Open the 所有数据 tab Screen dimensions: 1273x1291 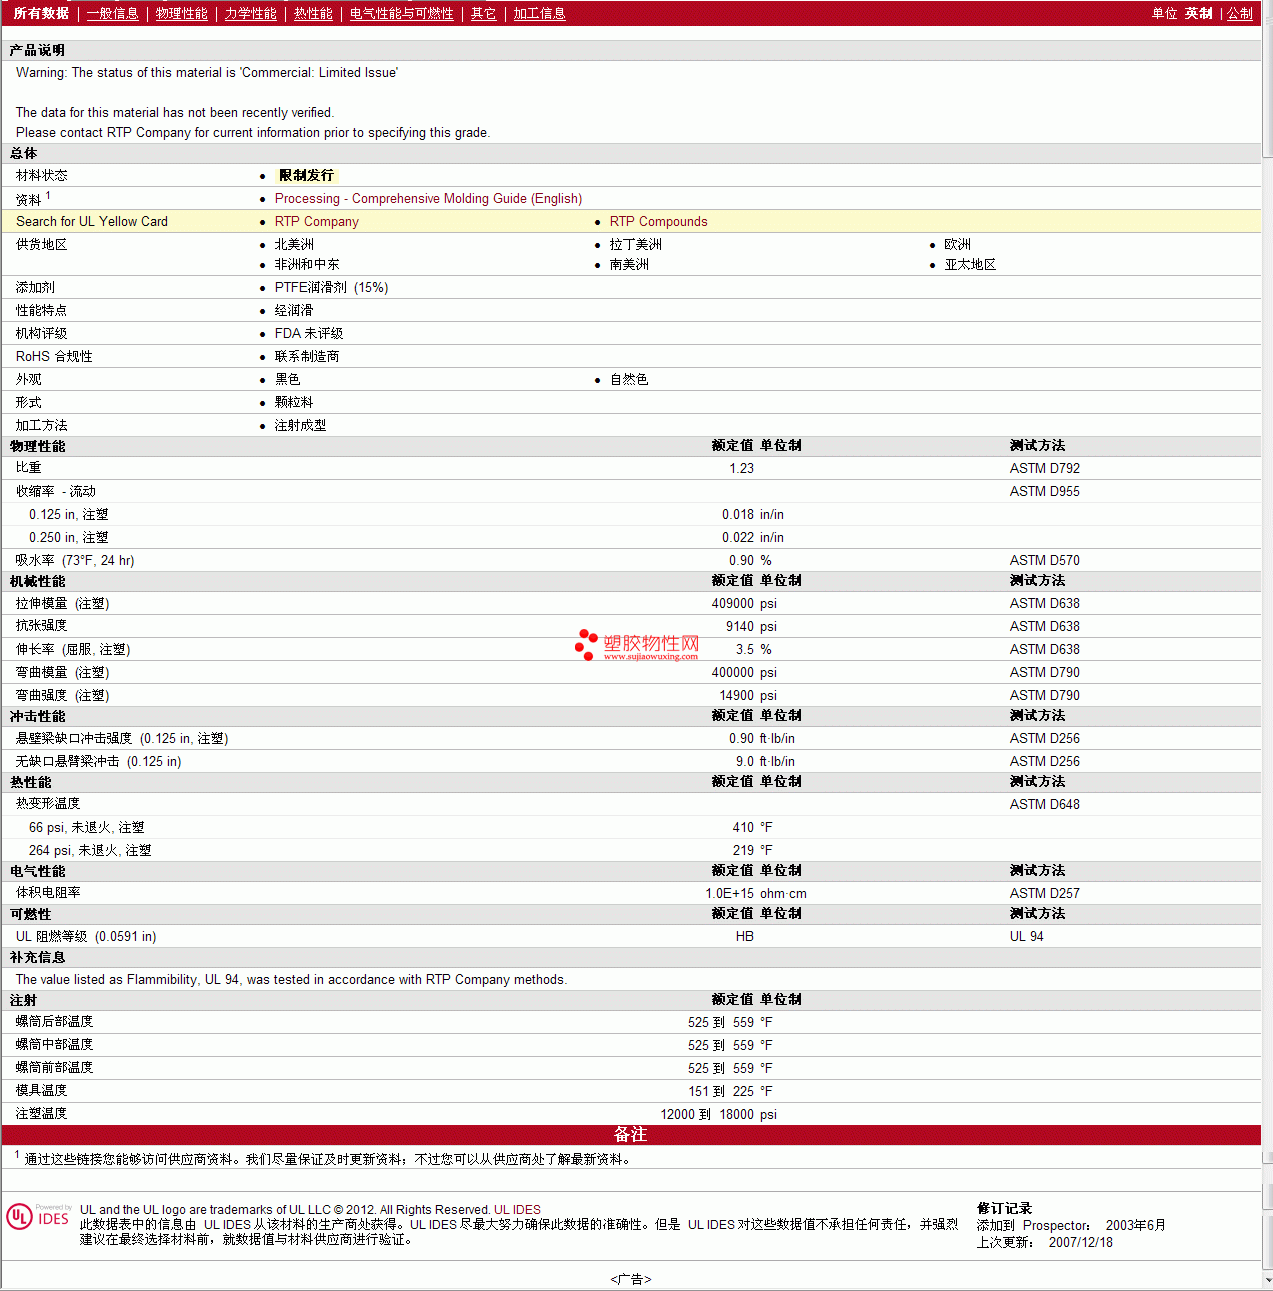pos(41,13)
